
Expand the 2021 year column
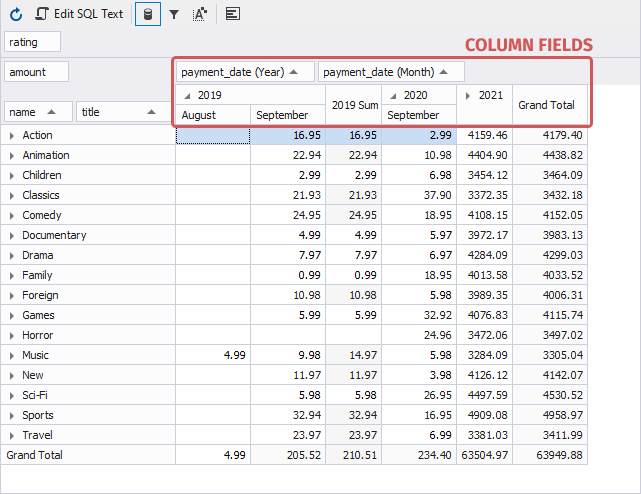coord(468,96)
